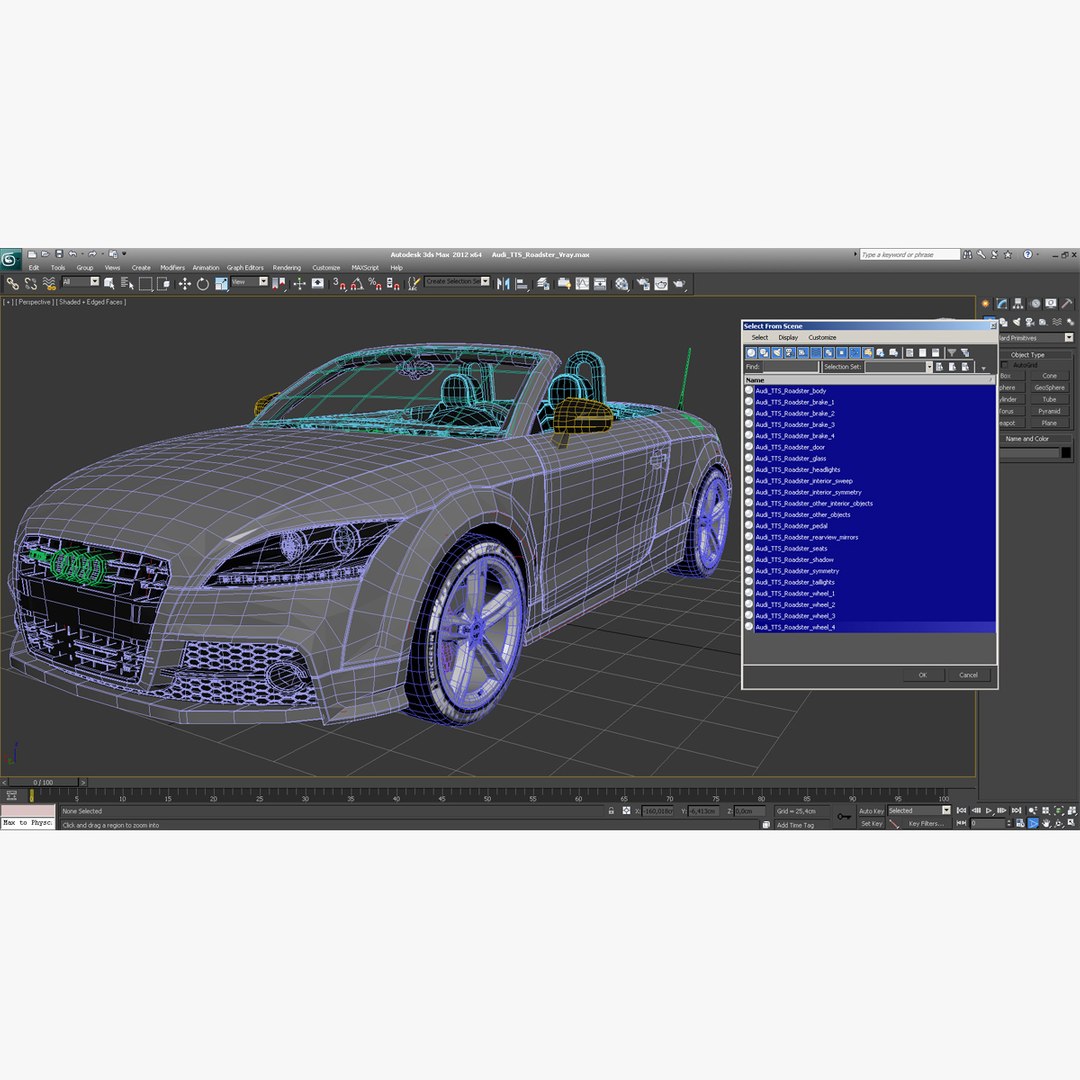Open the Render Setup dialog
The image size is (1080, 1080).
click(643, 283)
